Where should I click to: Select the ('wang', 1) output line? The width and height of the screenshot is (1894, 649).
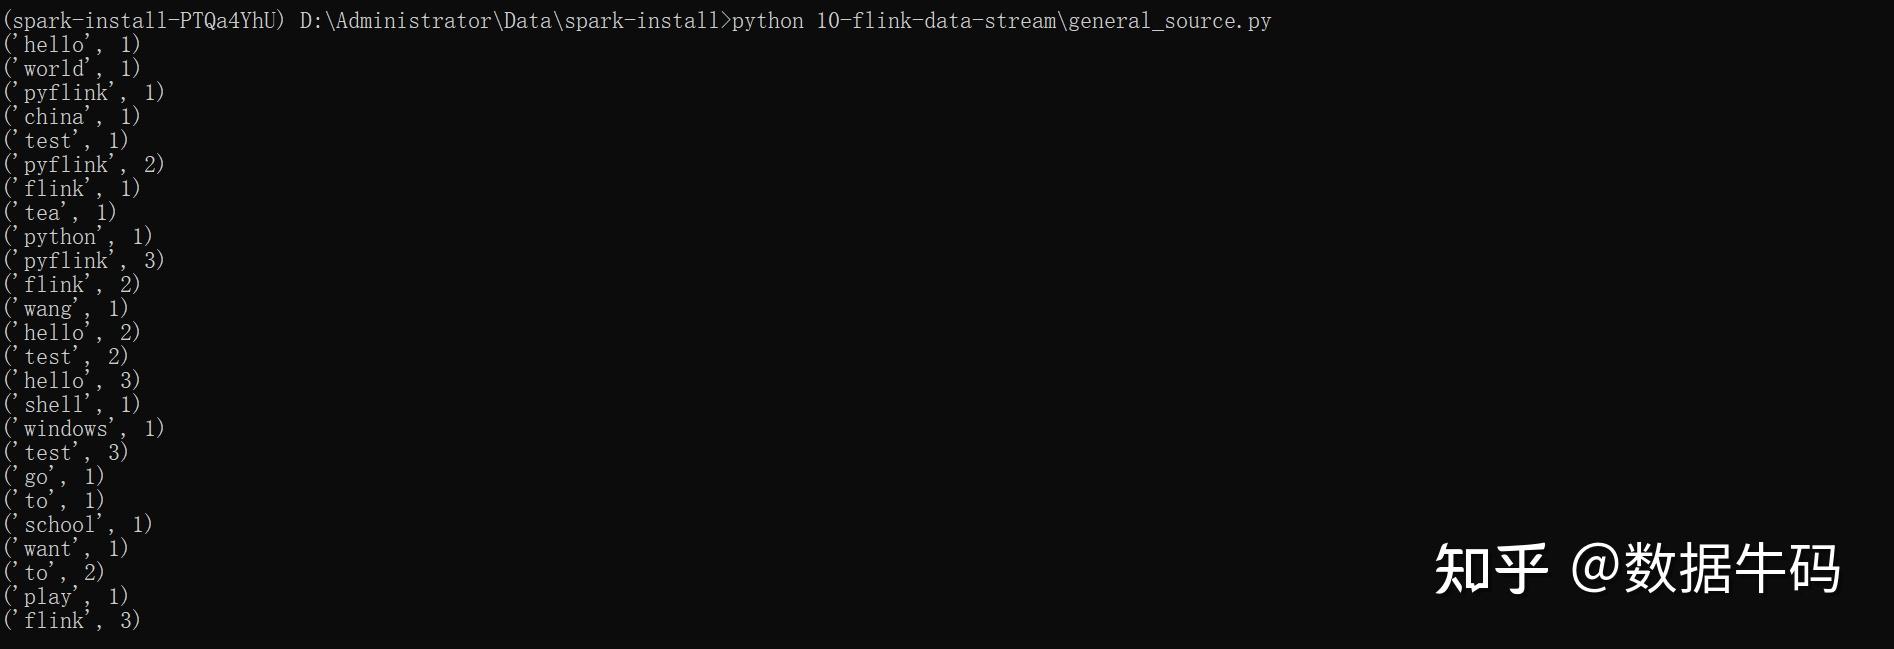(66, 308)
